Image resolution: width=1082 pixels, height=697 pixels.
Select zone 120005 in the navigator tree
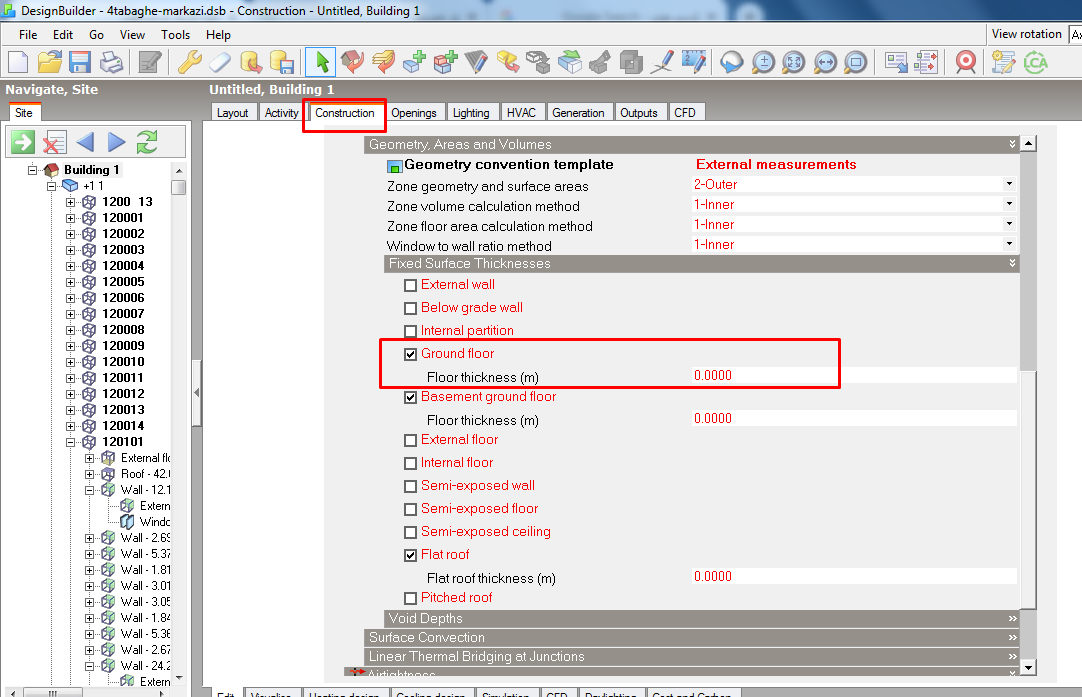tap(123, 282)
